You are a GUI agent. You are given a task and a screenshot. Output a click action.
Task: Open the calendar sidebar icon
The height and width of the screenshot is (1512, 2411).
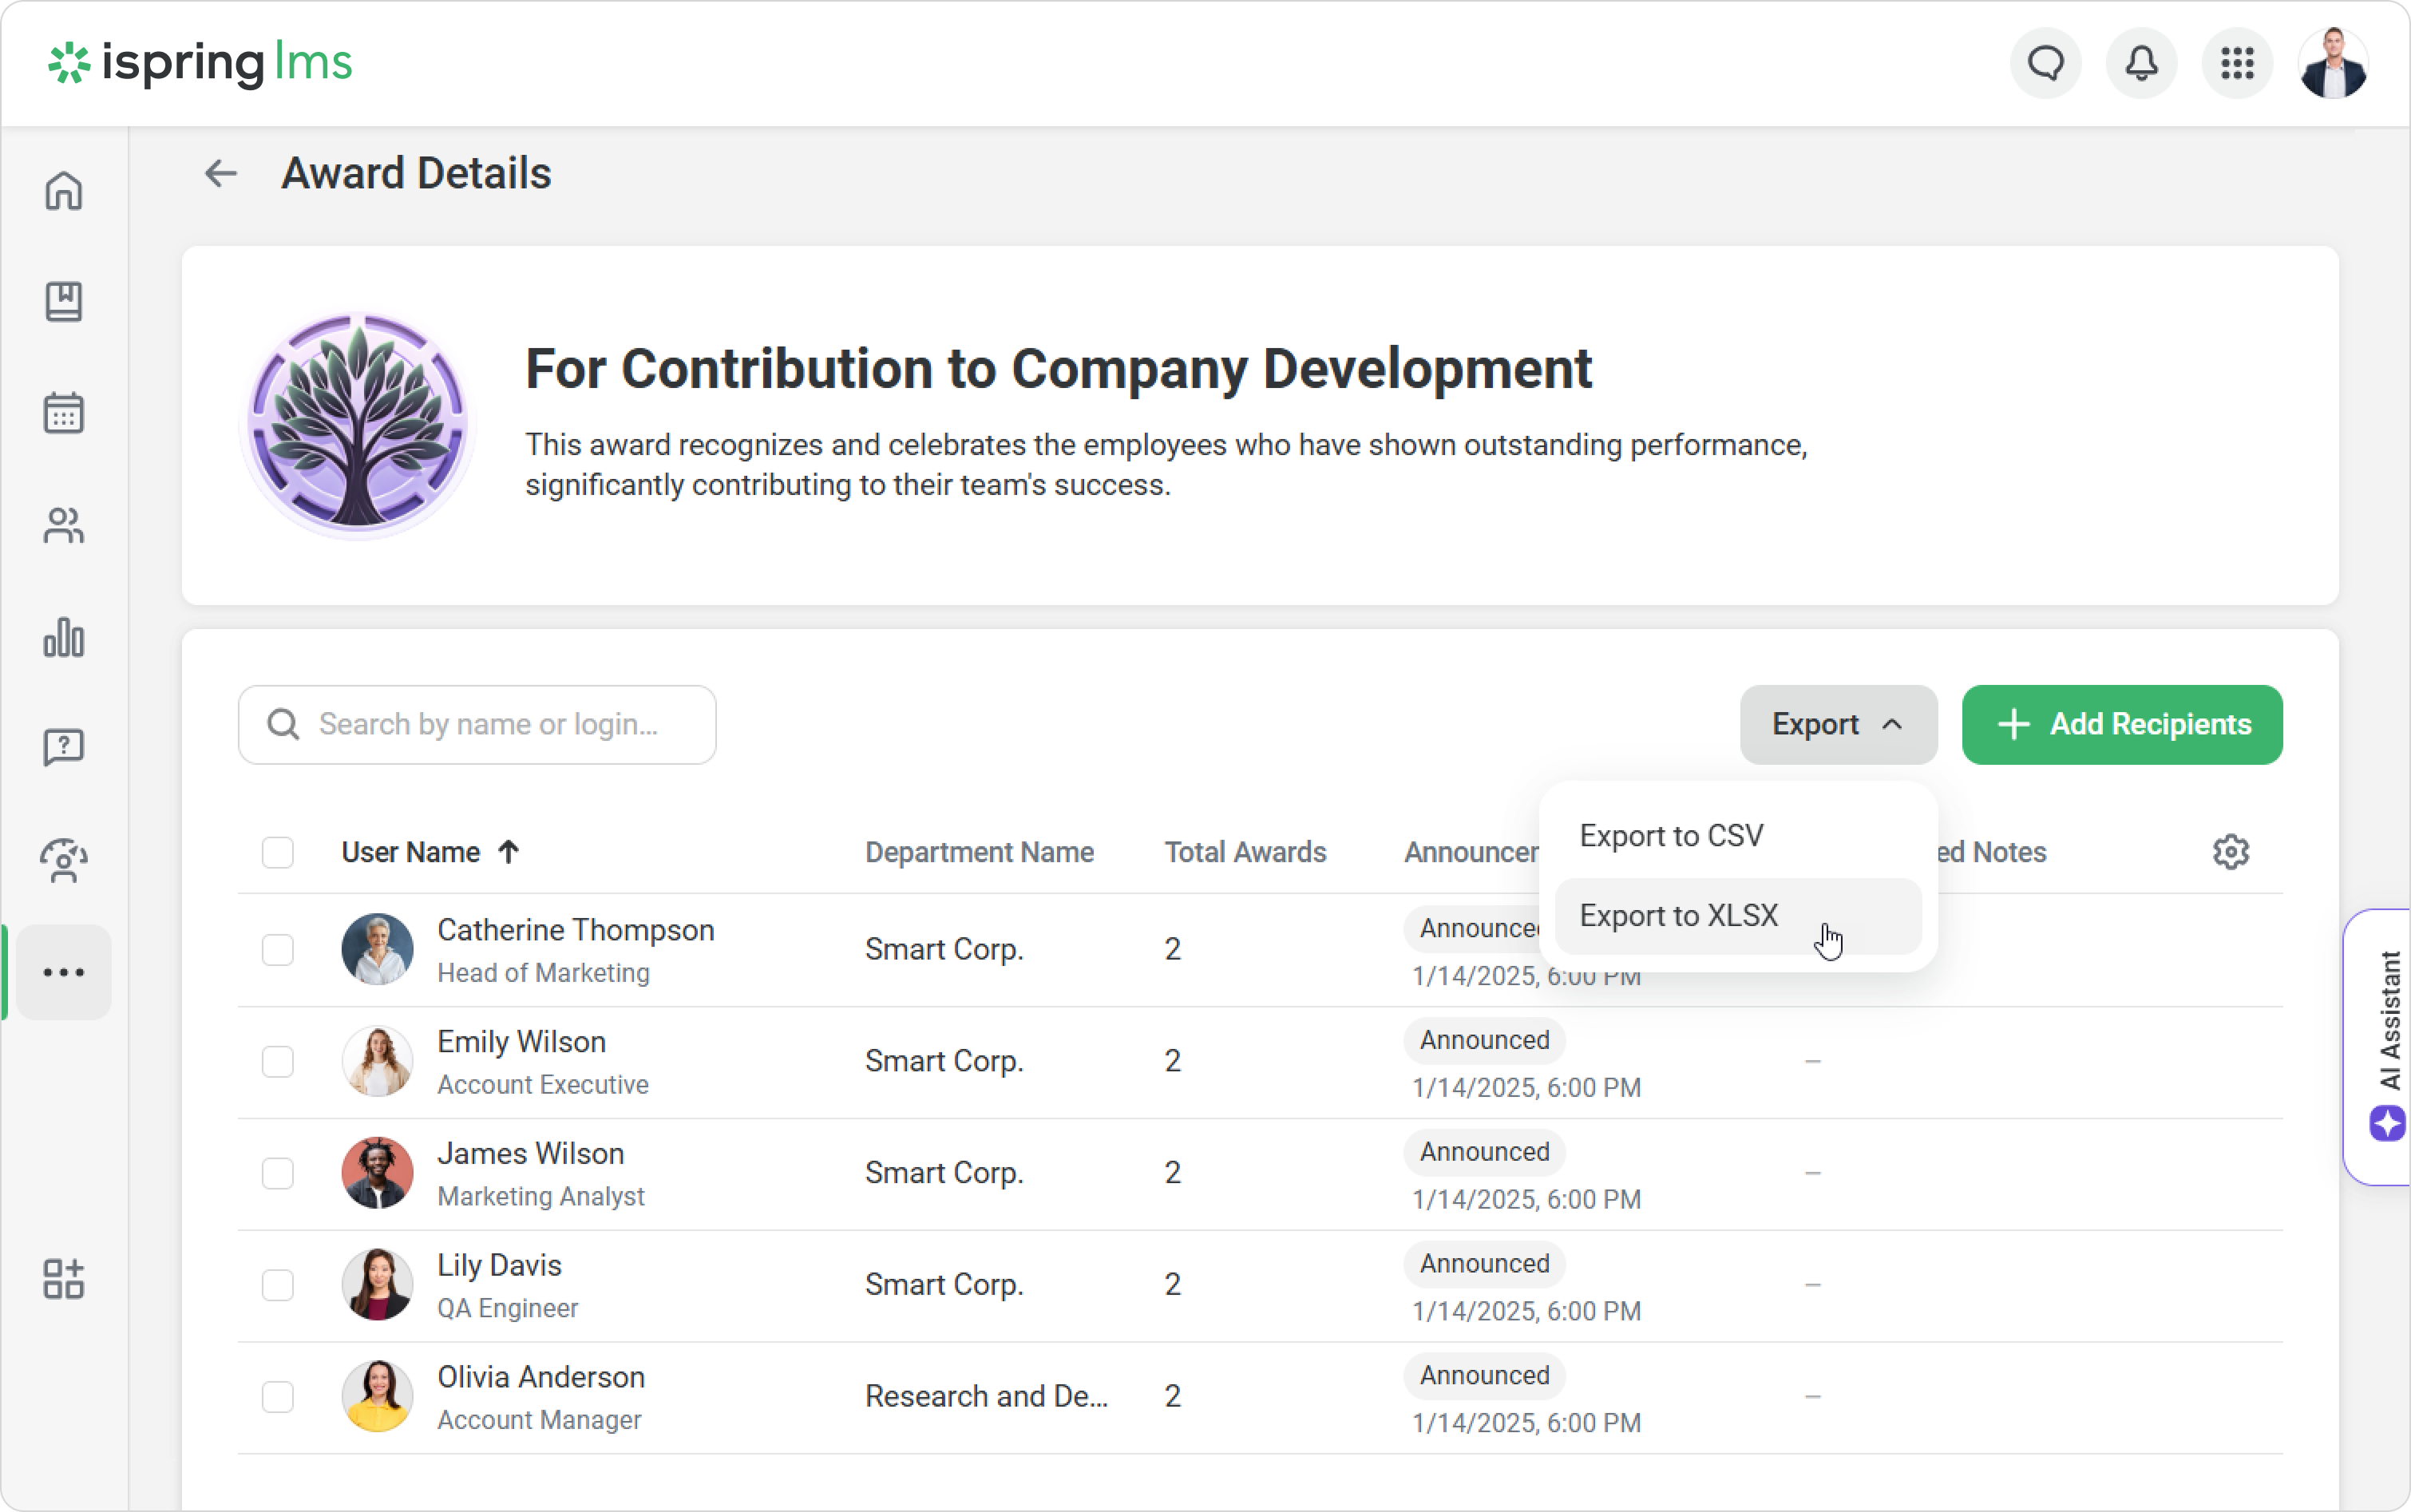(x=63, y=413)
